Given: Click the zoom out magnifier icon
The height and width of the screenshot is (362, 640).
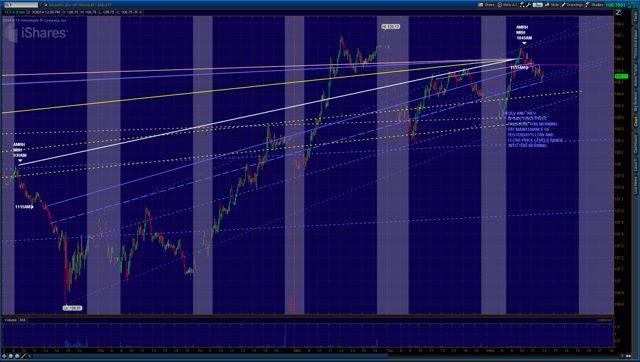Looking at the screenshot, I should tap(17, 356).
